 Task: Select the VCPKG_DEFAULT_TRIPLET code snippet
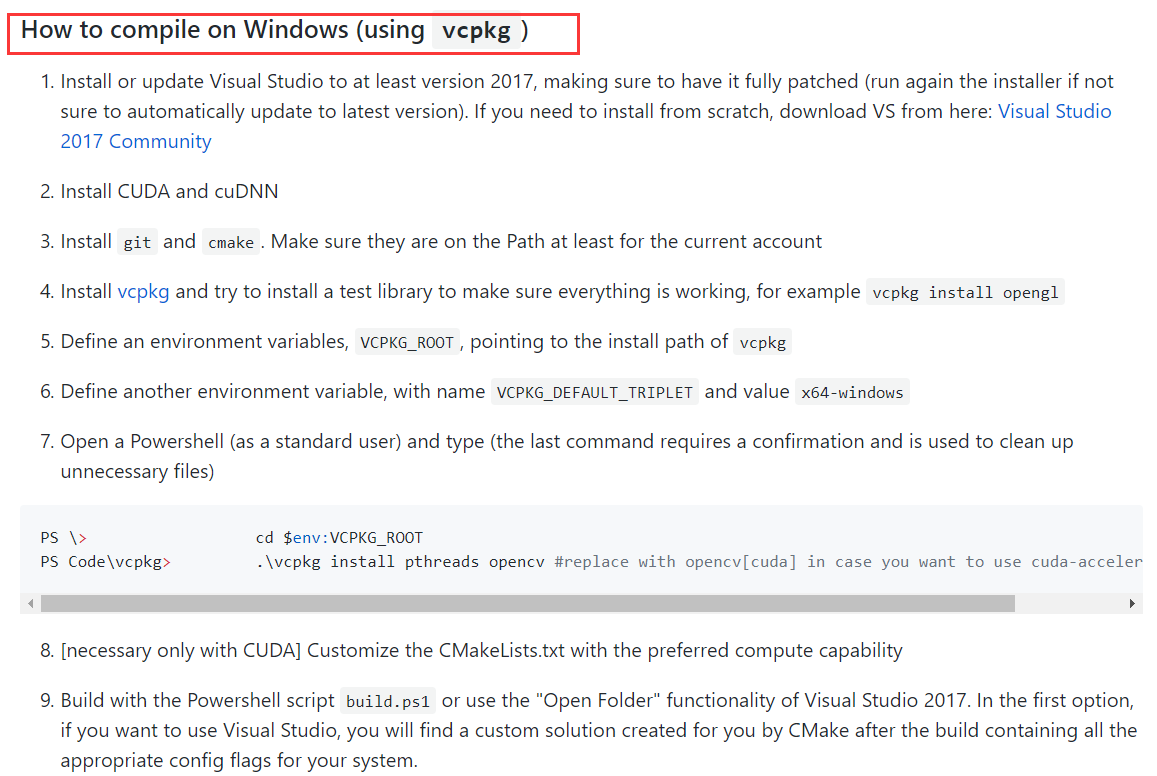pos(594,391)
